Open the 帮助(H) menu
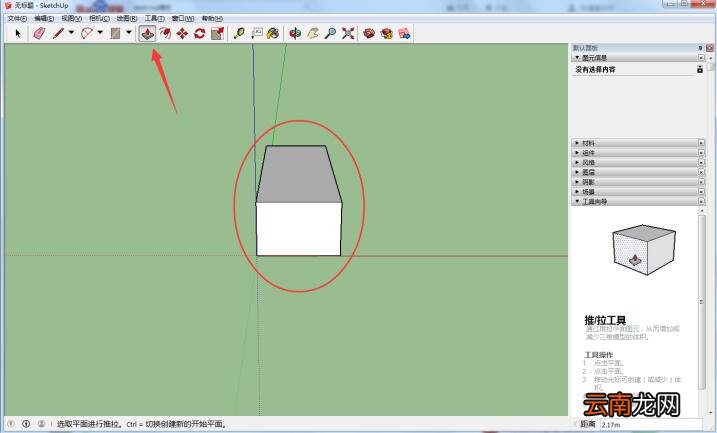This screenshot has height=433, width=717. point(212,18)
